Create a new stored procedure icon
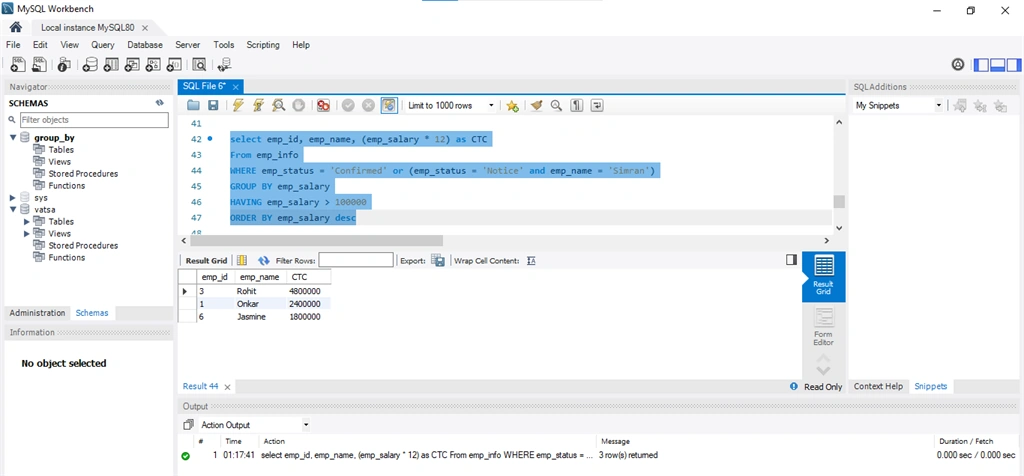The width and height of the screenshot is (1024, 476). 153,64
